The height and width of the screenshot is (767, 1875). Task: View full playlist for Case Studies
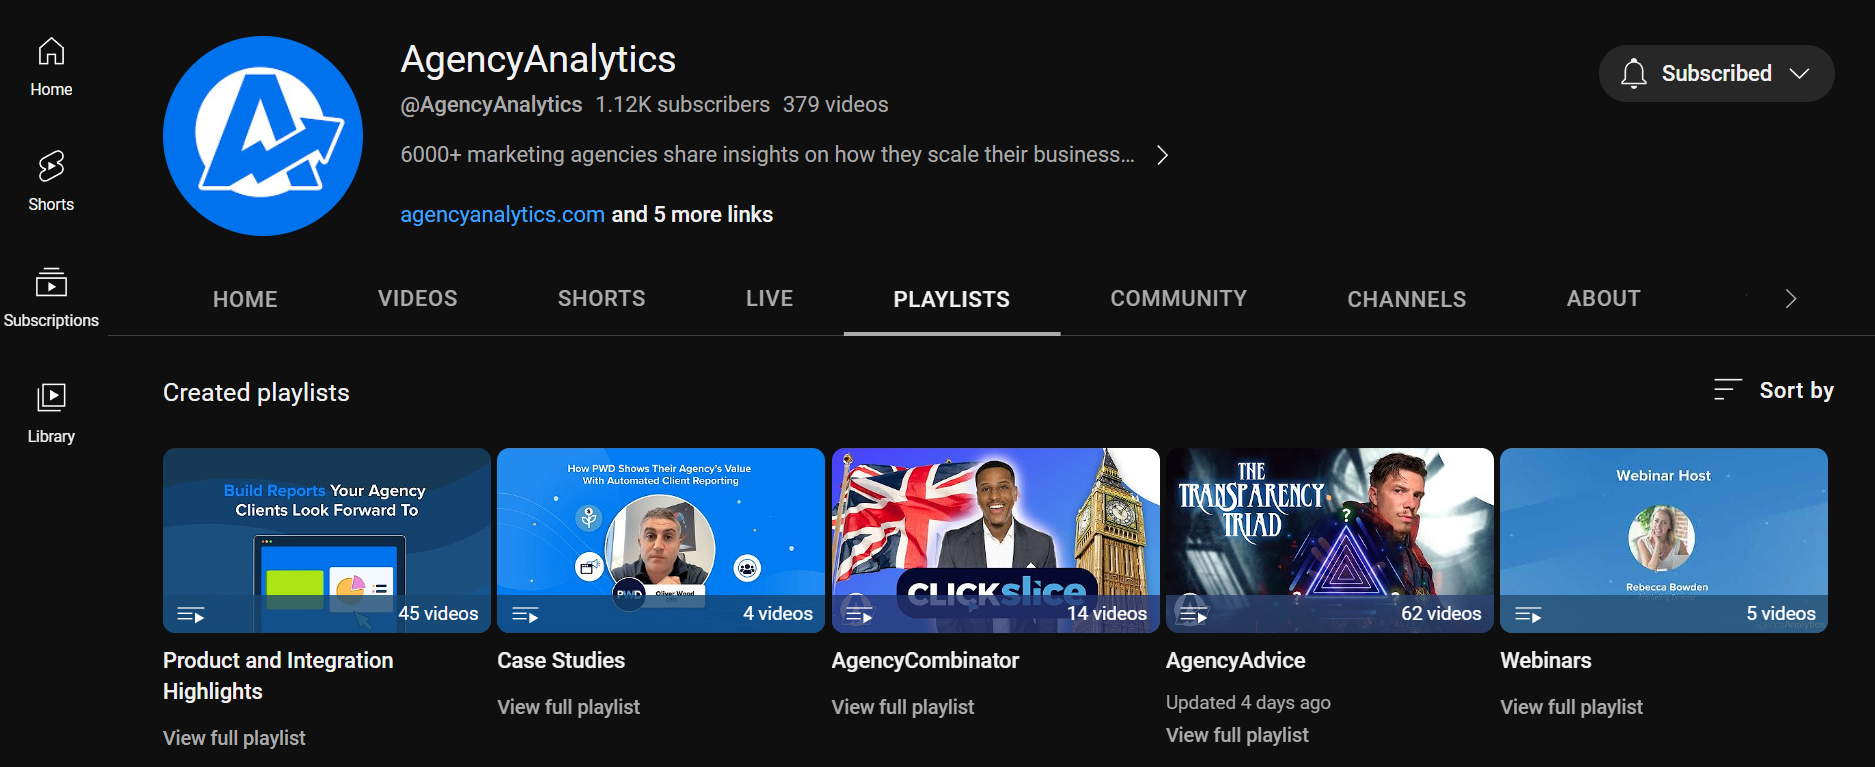coord(568,707)
